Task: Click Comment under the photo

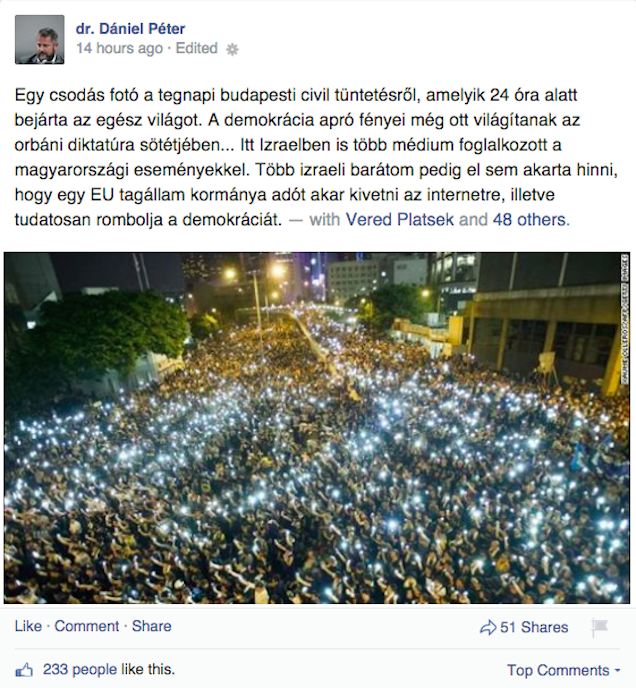Action: click(x=86, y=626)
